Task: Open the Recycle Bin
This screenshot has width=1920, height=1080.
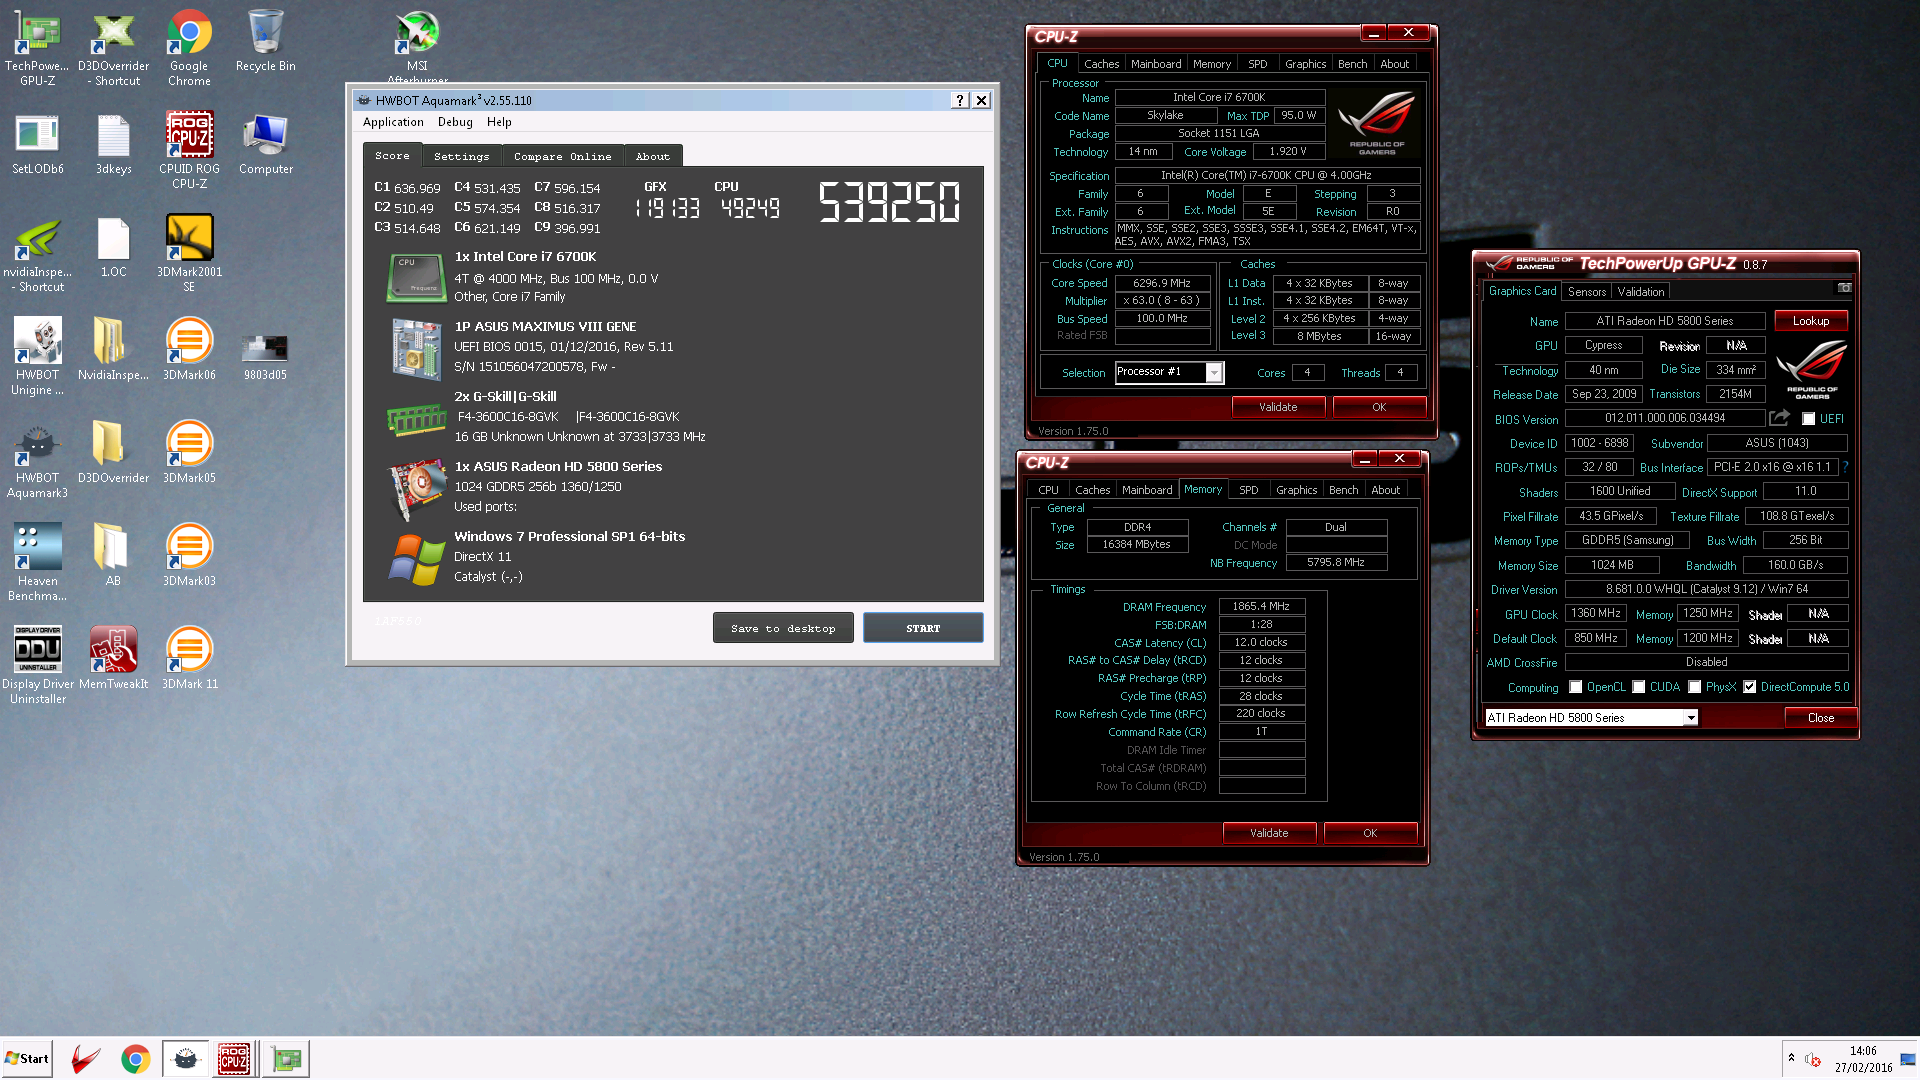Action: pyautogui.click(x=265, y=40)
